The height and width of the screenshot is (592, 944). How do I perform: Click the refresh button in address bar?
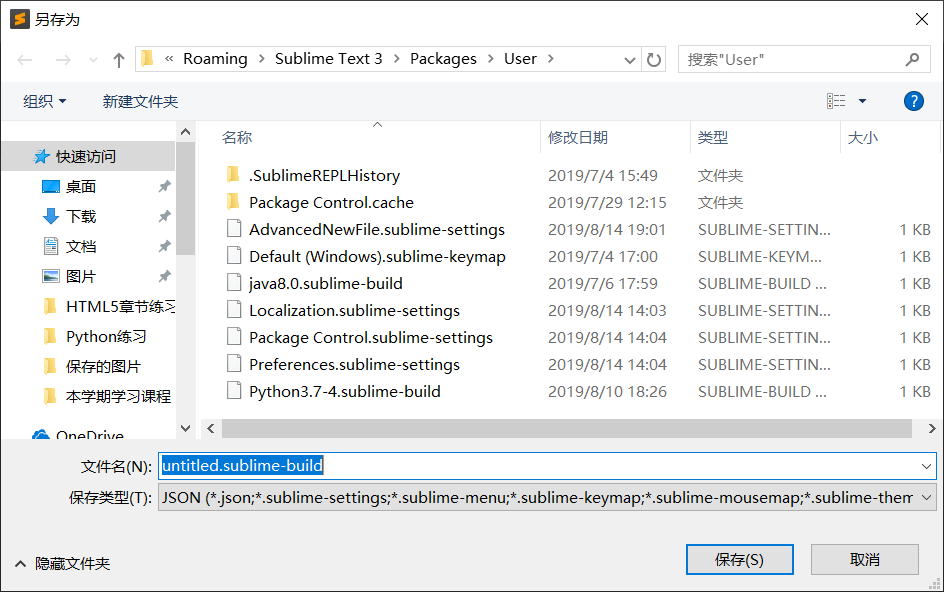(x=654, y=60)
